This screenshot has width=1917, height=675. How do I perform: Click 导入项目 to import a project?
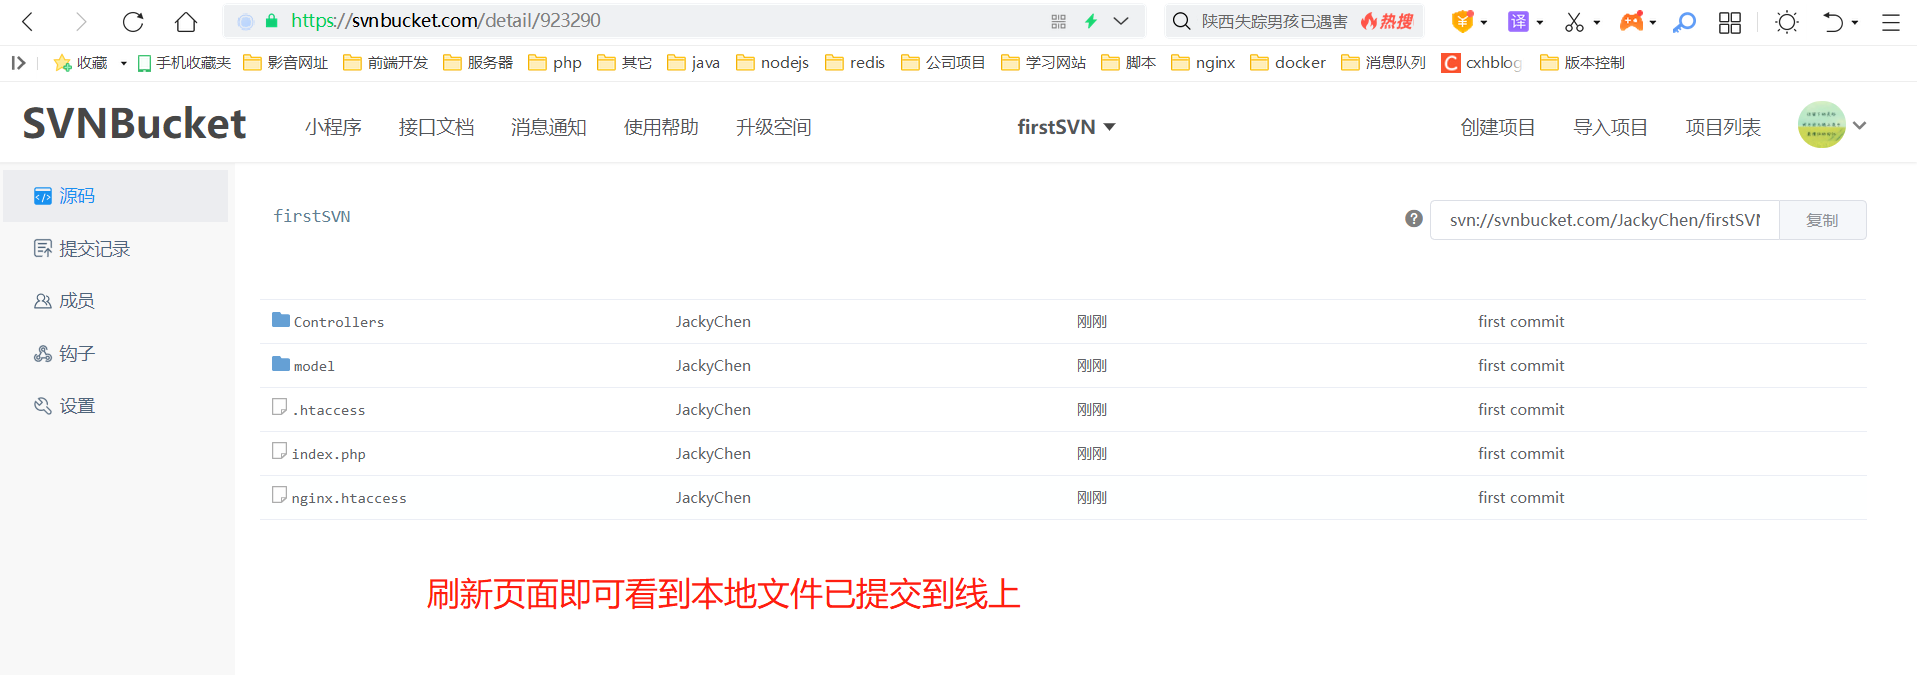point(1610,127)
